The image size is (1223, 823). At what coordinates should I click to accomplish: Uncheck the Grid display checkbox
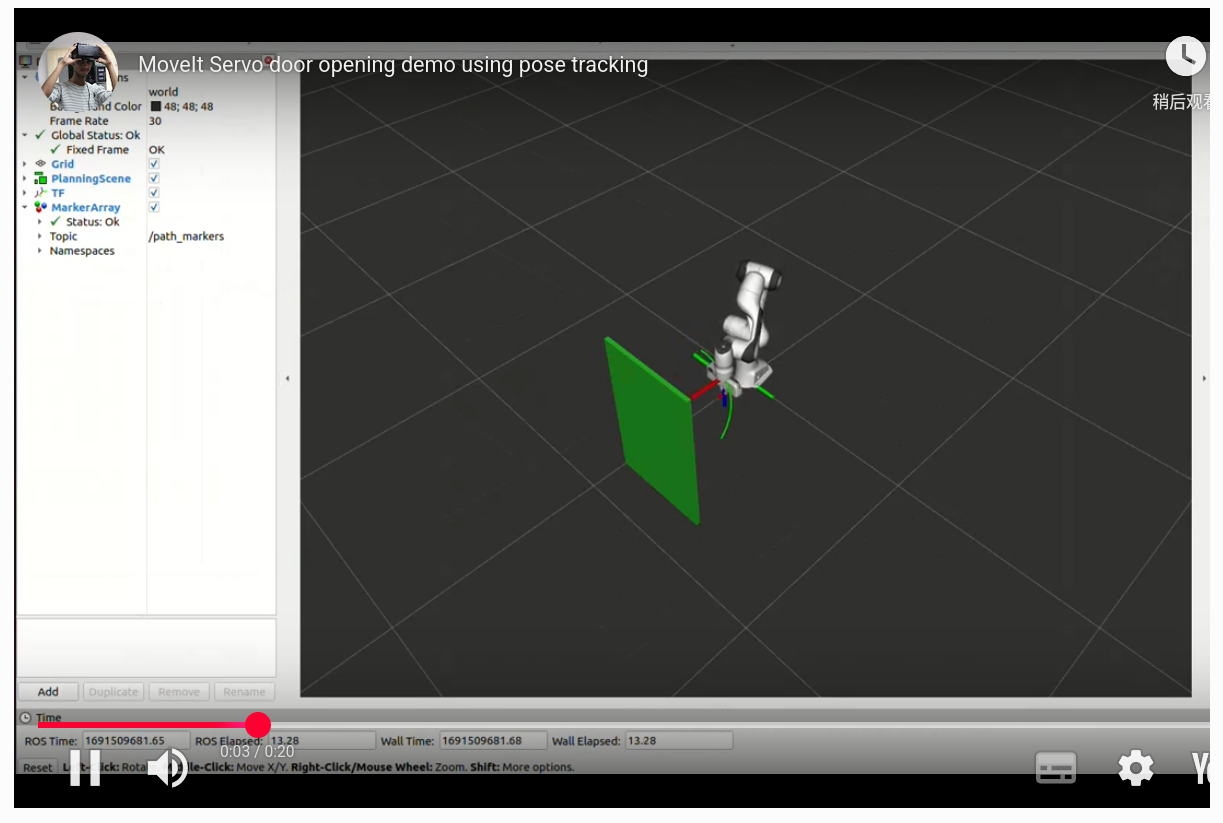(x=154, y=163)
